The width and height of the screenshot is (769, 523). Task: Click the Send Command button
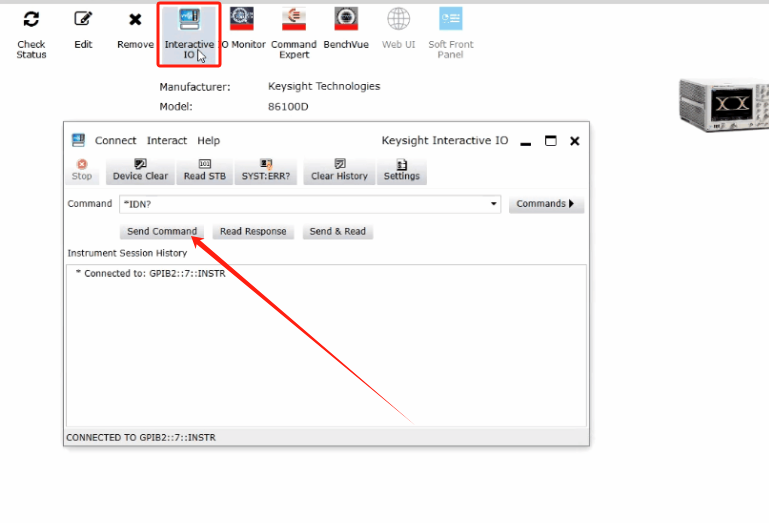click(x=162, y=232)
